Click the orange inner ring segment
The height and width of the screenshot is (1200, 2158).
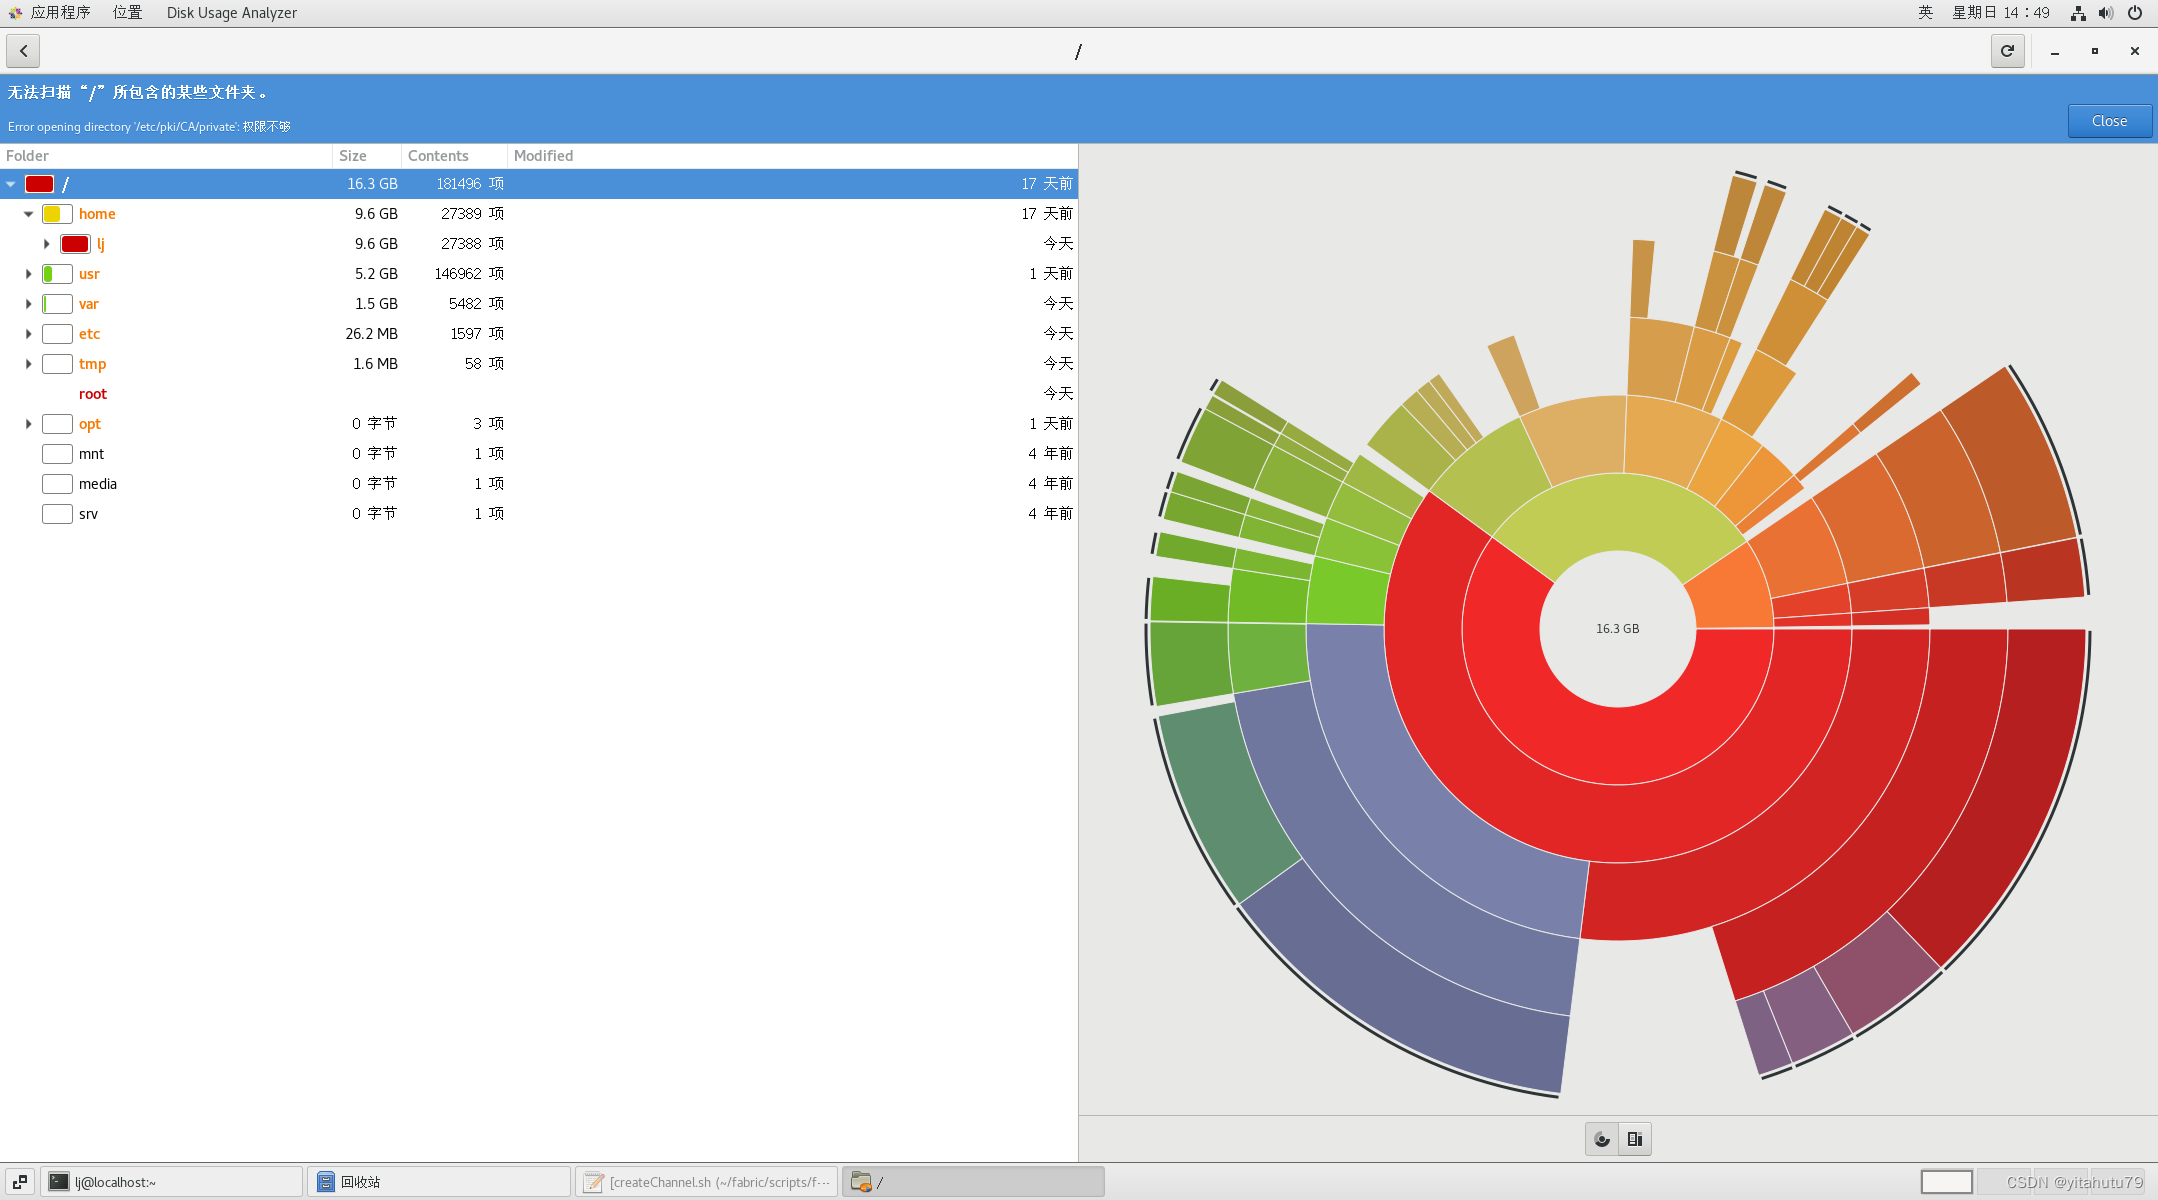1732,592
